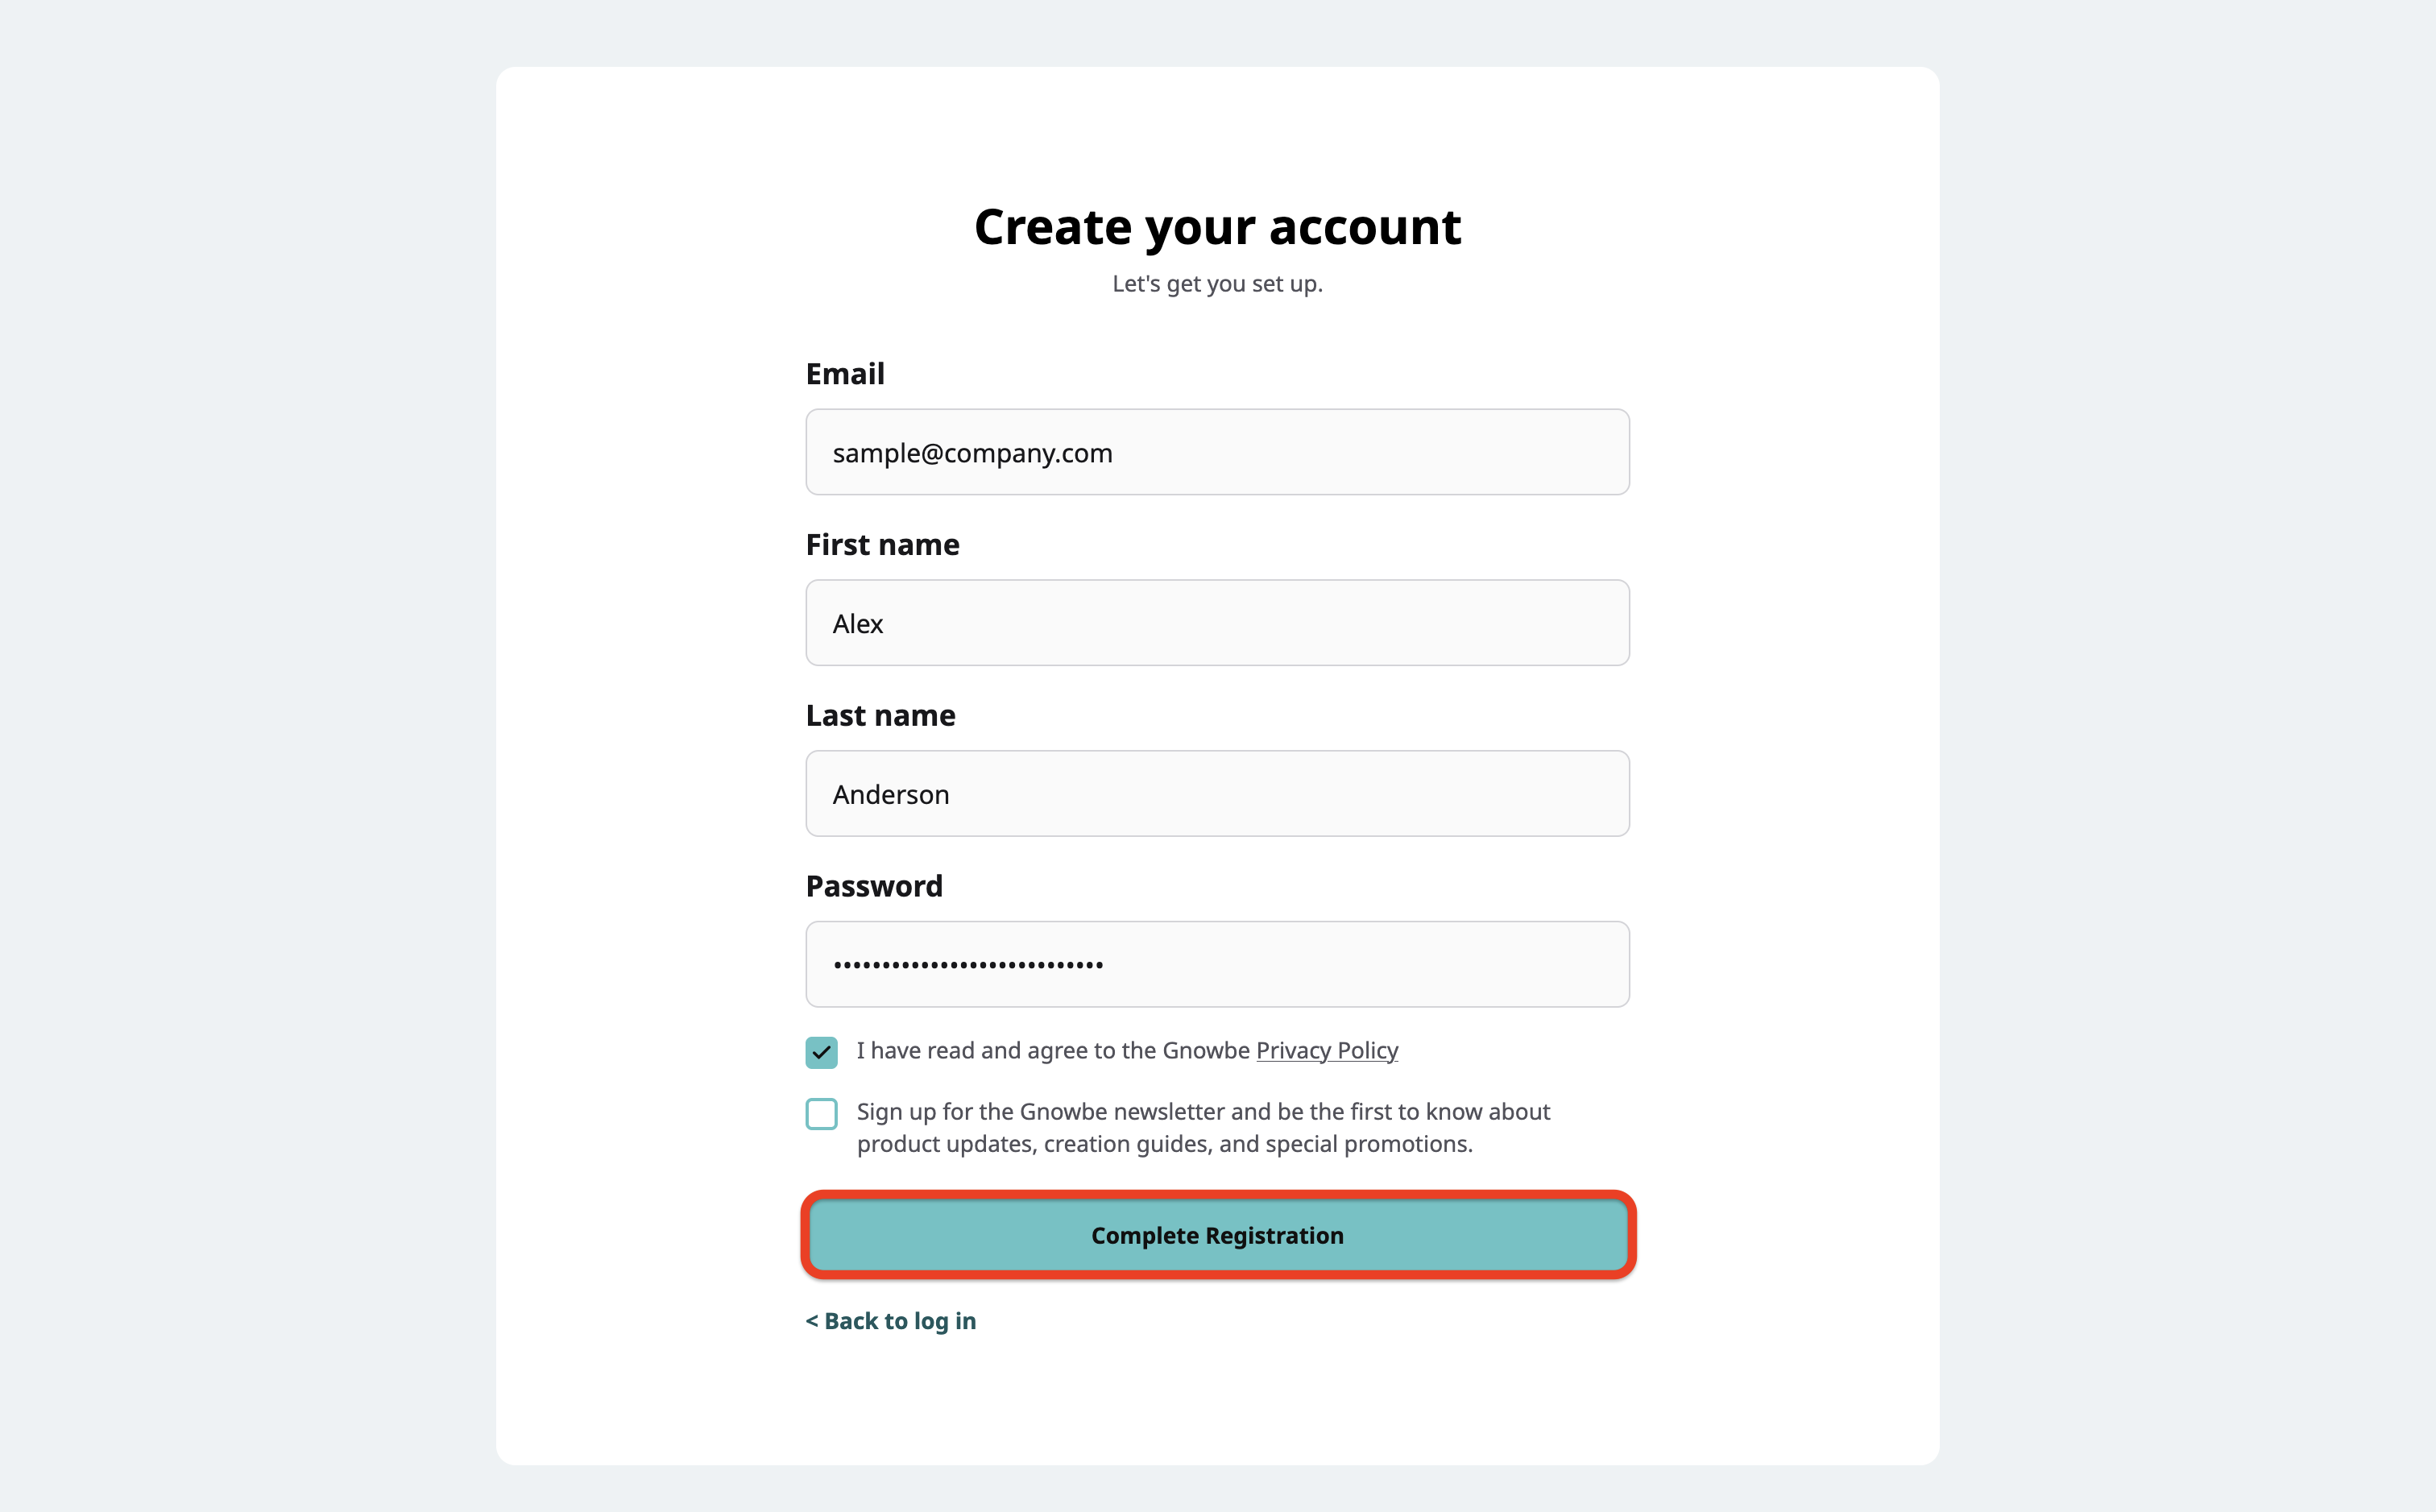Click the Create your account heading

[1218, 228]
